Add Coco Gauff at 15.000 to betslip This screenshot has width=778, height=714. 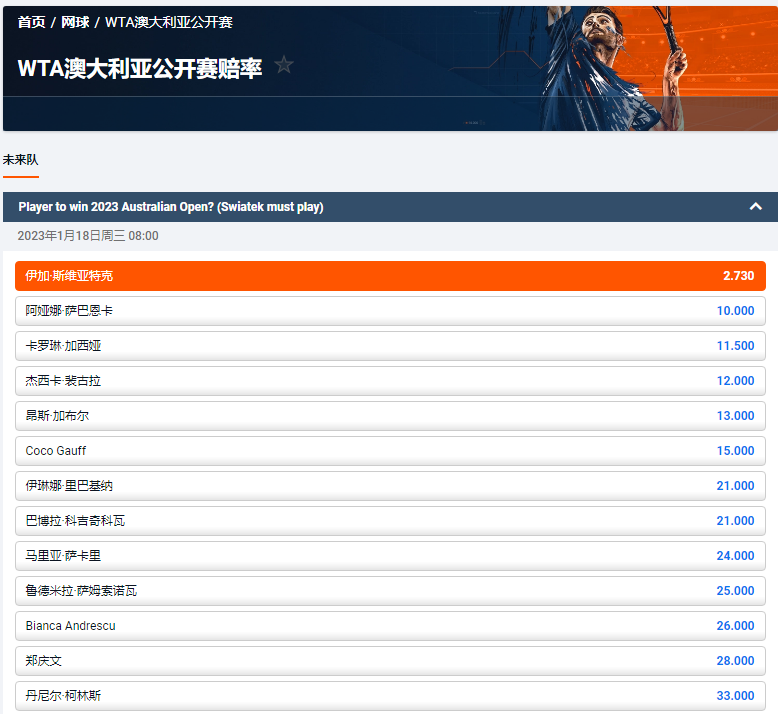click(x=390, y=451)
